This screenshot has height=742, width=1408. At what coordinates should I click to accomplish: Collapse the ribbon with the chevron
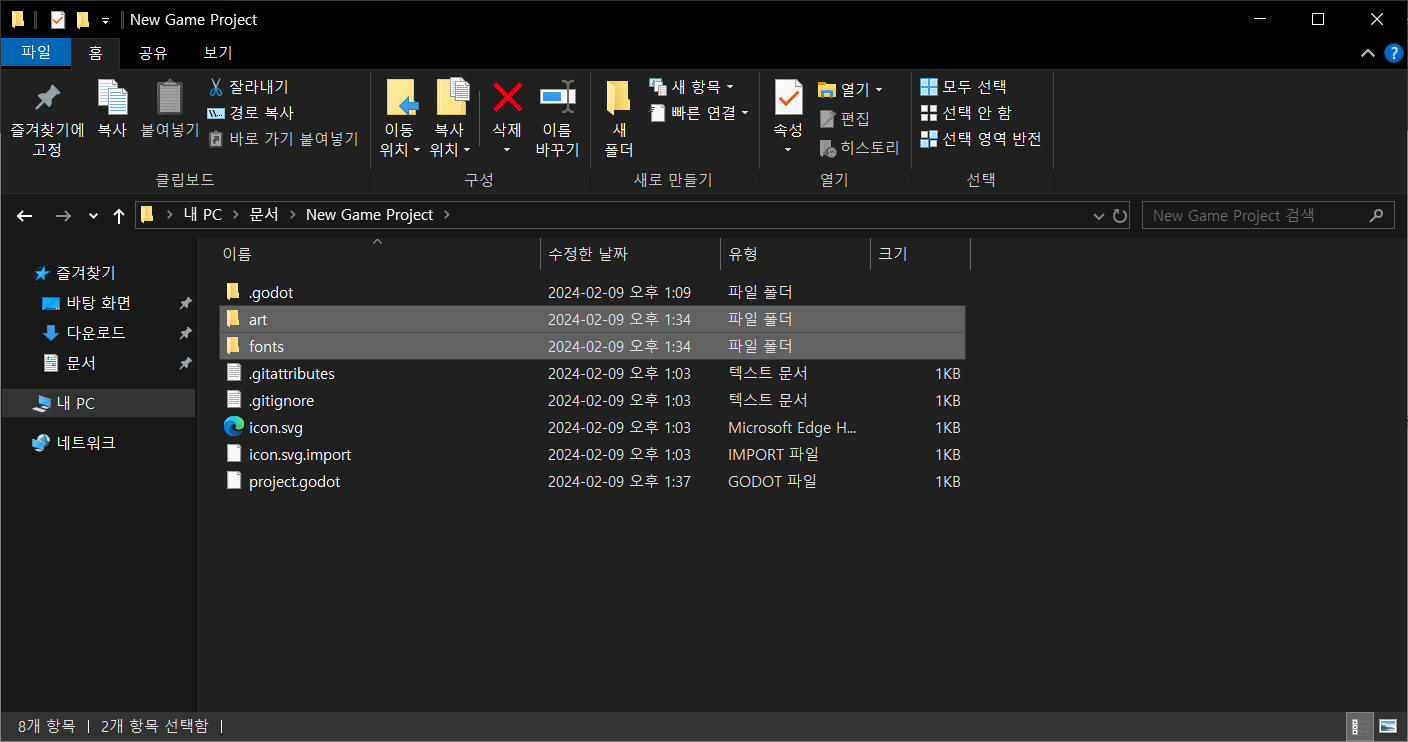point(1367,52)
